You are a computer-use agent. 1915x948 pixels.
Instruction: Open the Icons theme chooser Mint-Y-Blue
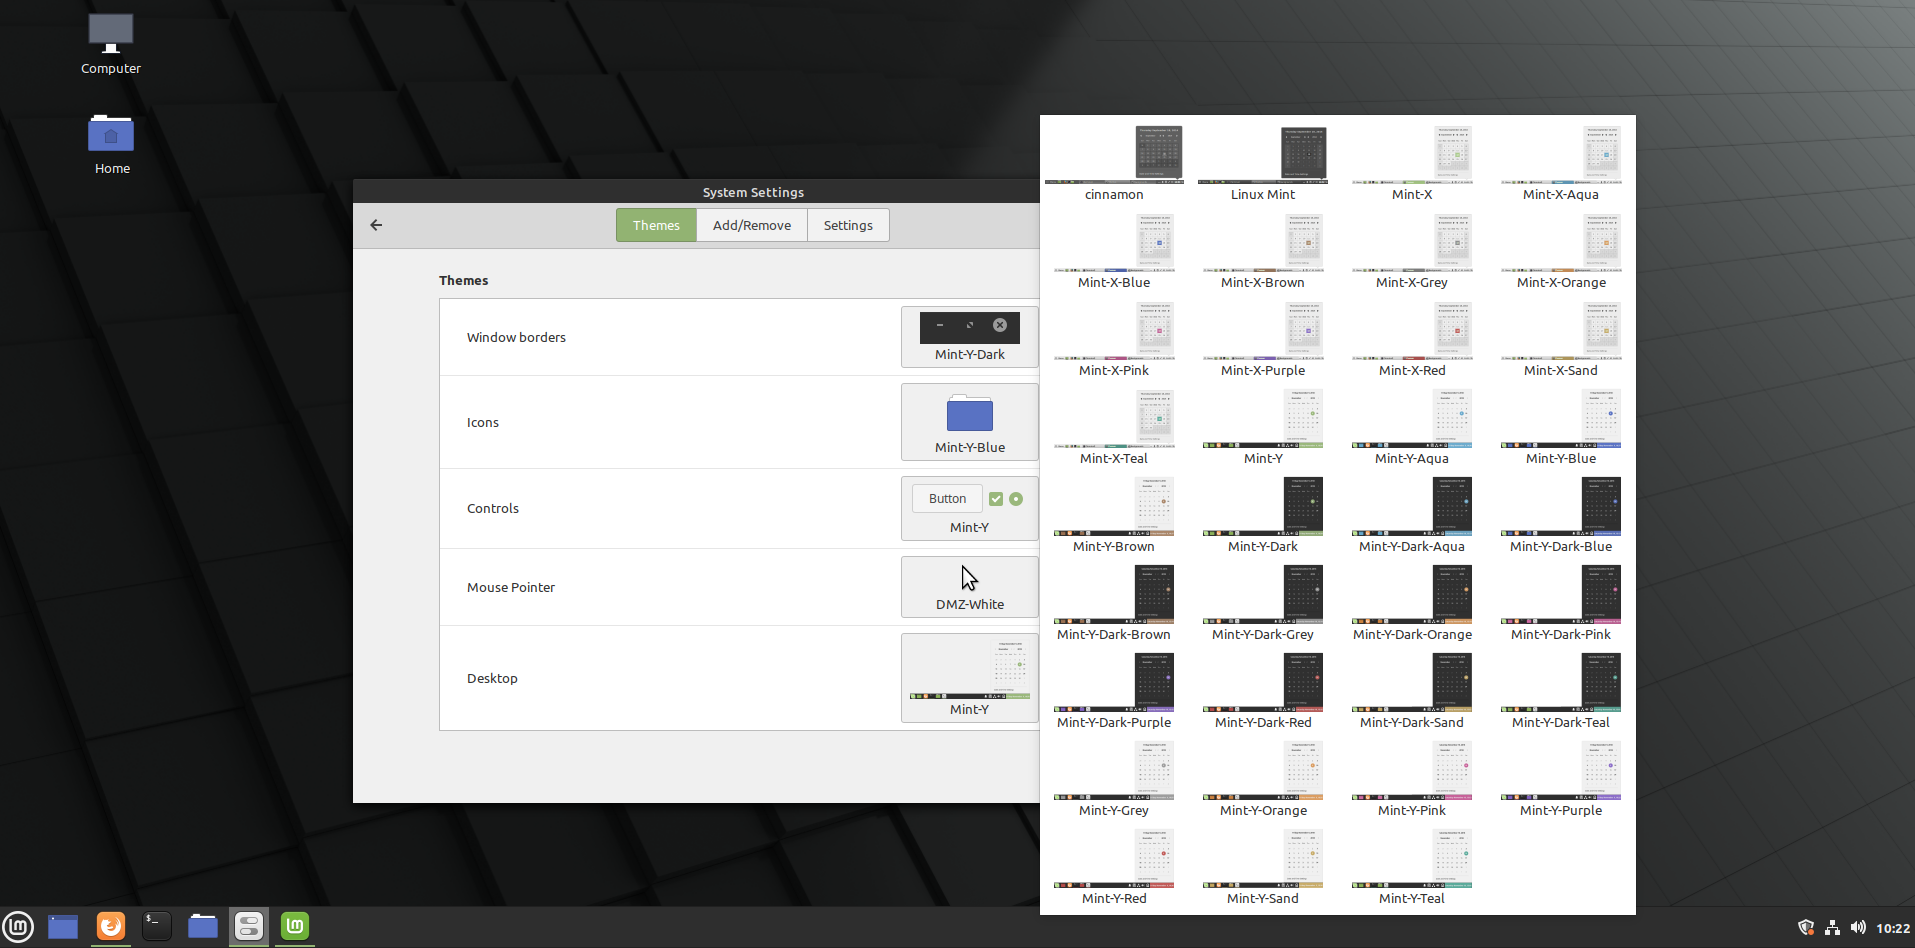click(x=969, y=422)
